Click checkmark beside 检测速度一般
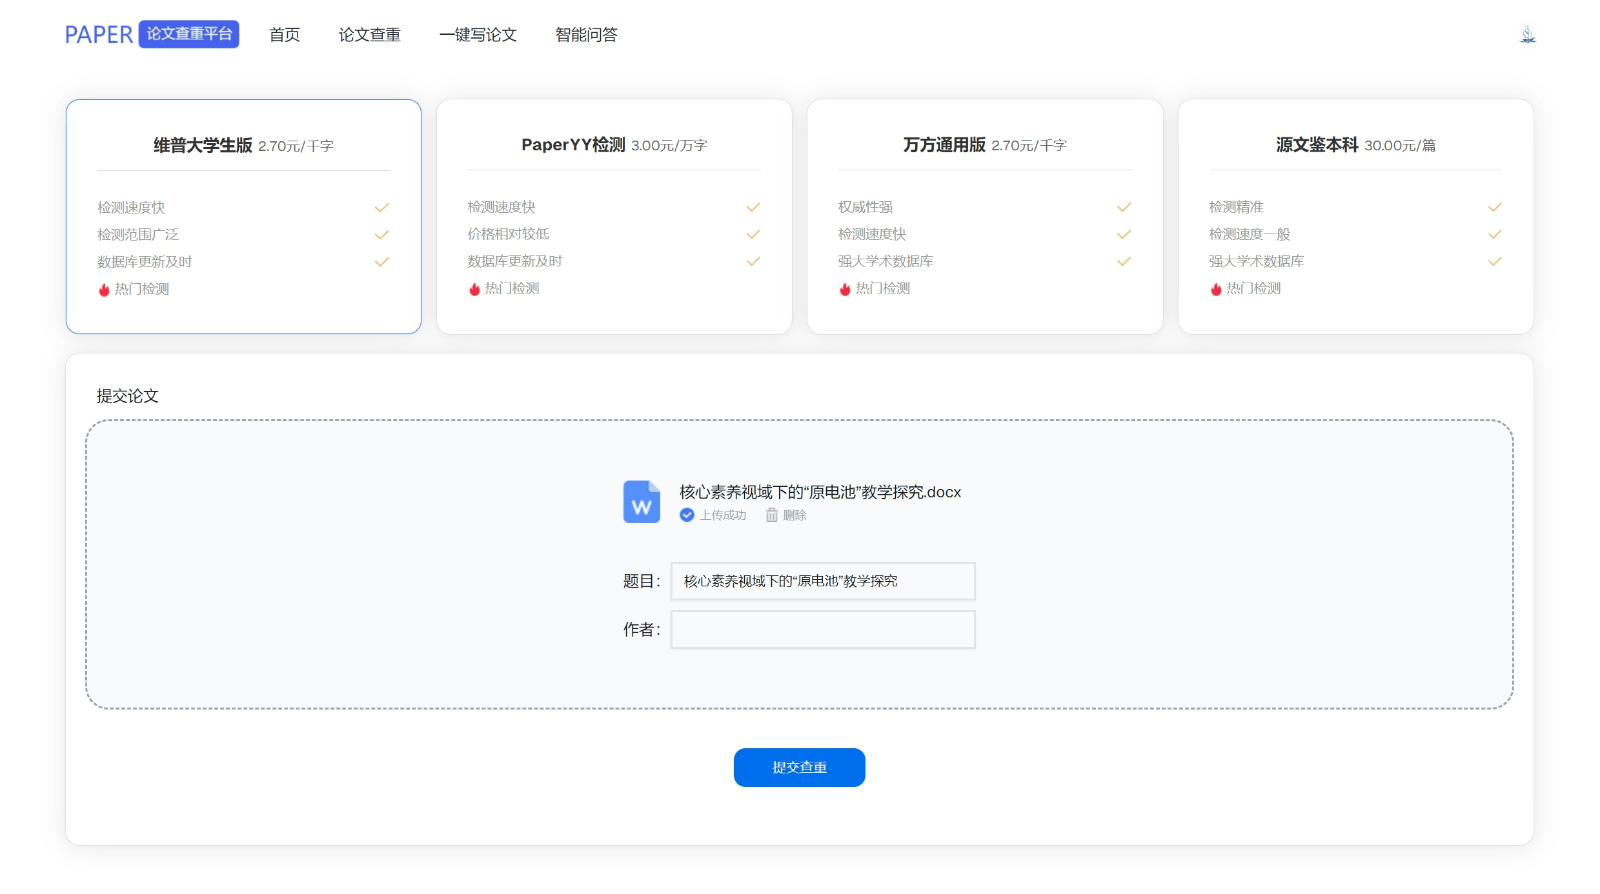The width and height of the screenshot is (1600, 894). pyautogui.click(x=1495, y=234)
